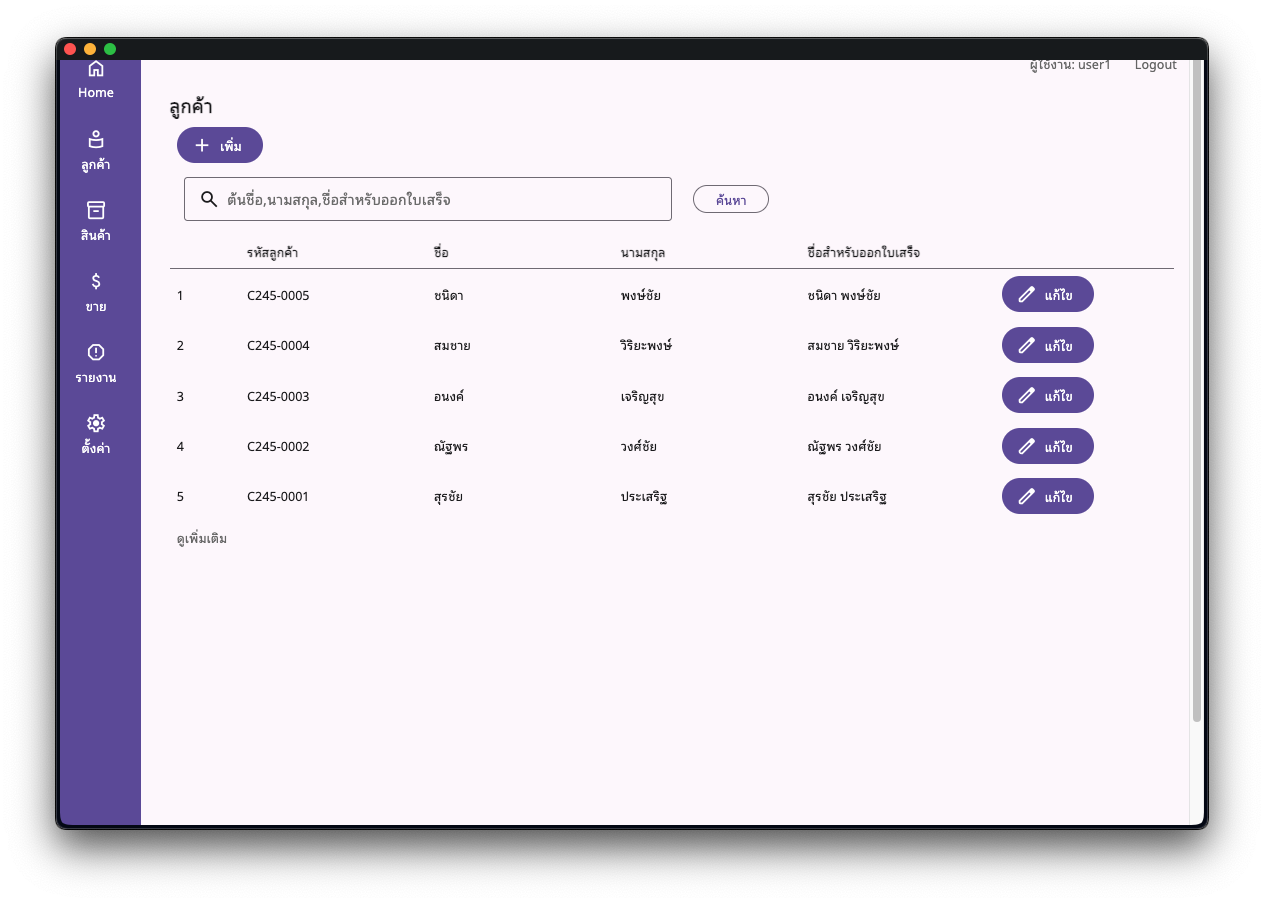Click the รหัสลูกค้า column header
The width and height of the screenshot is (1264, 903).
272,253
